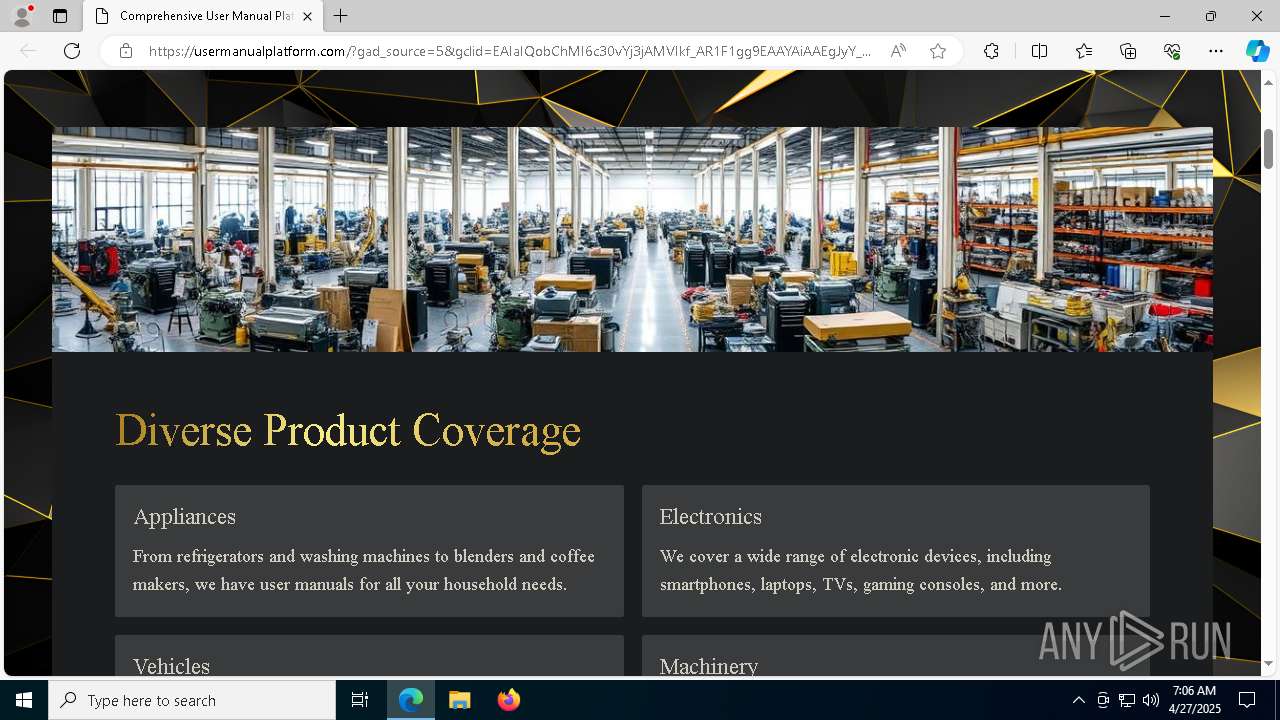Screen dimensions: 1280x720
Task: Open the notification center icon
Action: (1247, 700)
